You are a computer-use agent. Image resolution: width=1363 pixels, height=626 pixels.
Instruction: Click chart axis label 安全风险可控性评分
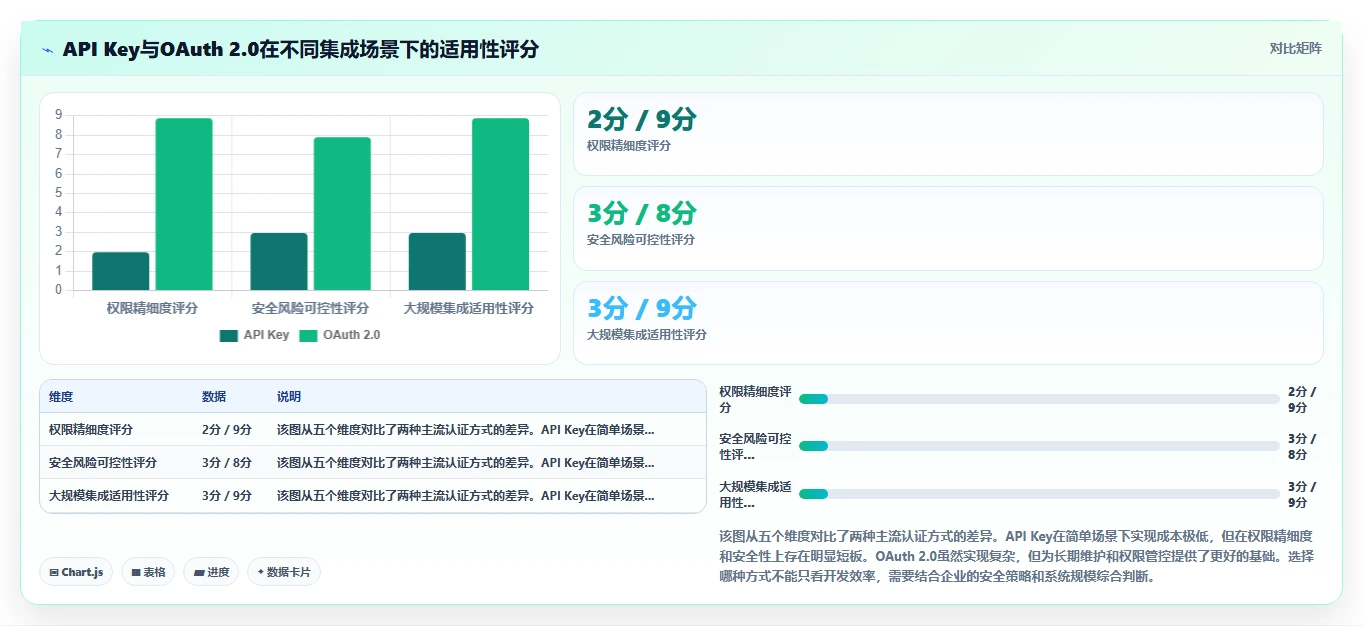tap(310, 308)
